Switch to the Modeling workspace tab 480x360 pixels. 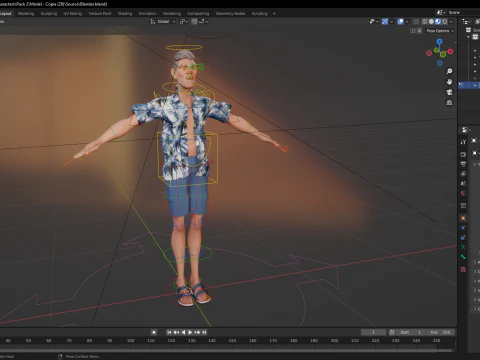click(26, 14)
